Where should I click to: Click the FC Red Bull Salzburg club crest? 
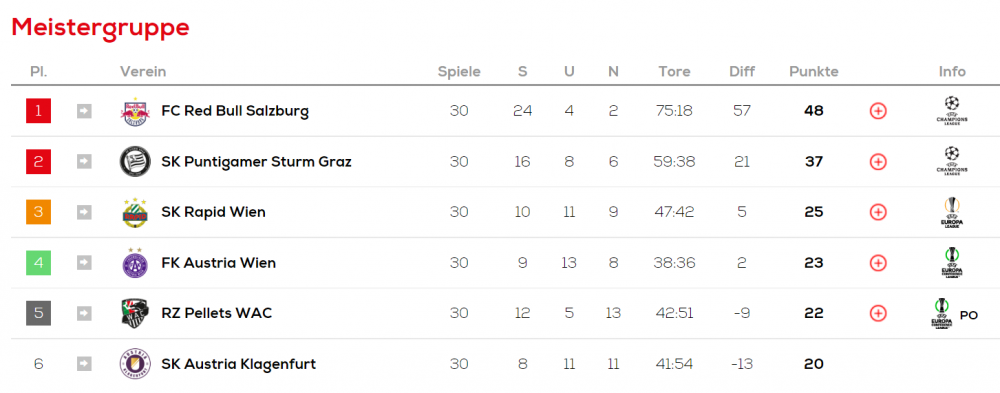[x=135, y=111]
